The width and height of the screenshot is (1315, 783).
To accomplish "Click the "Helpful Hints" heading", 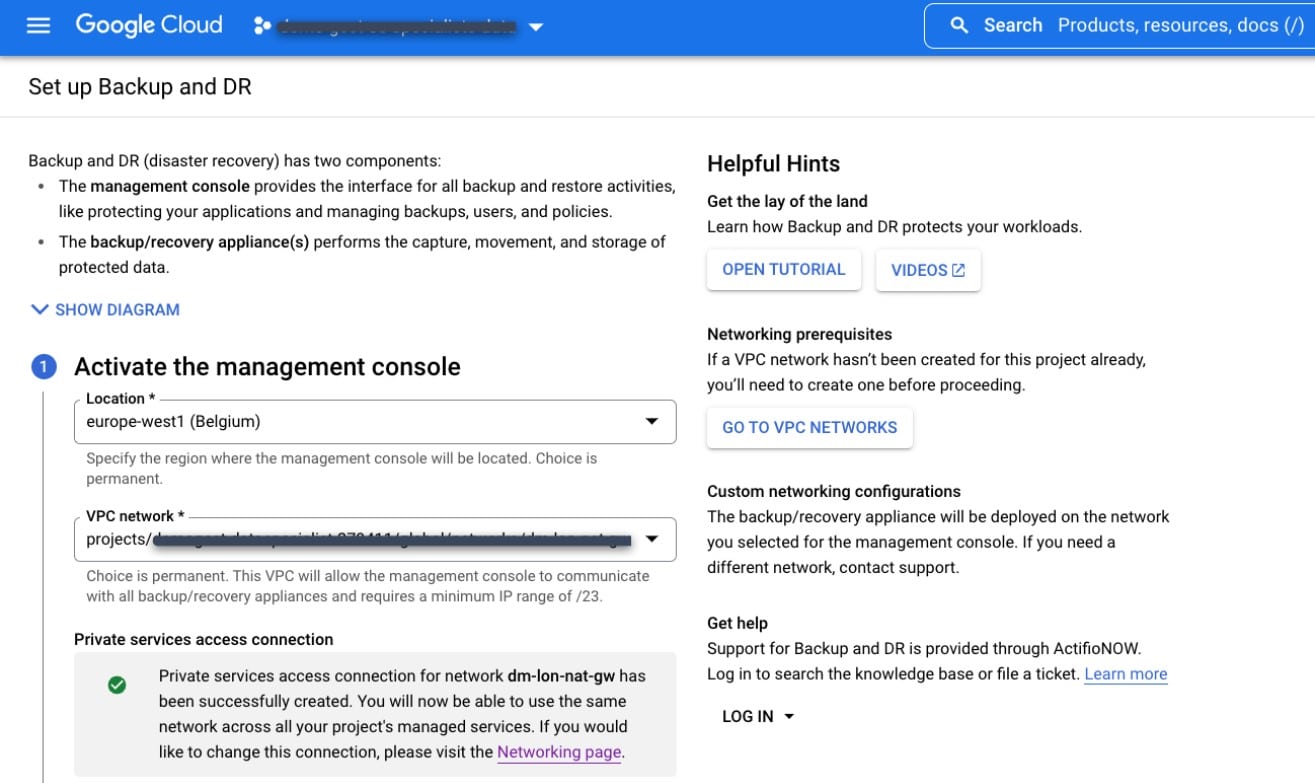I will [x=773, y=164].
